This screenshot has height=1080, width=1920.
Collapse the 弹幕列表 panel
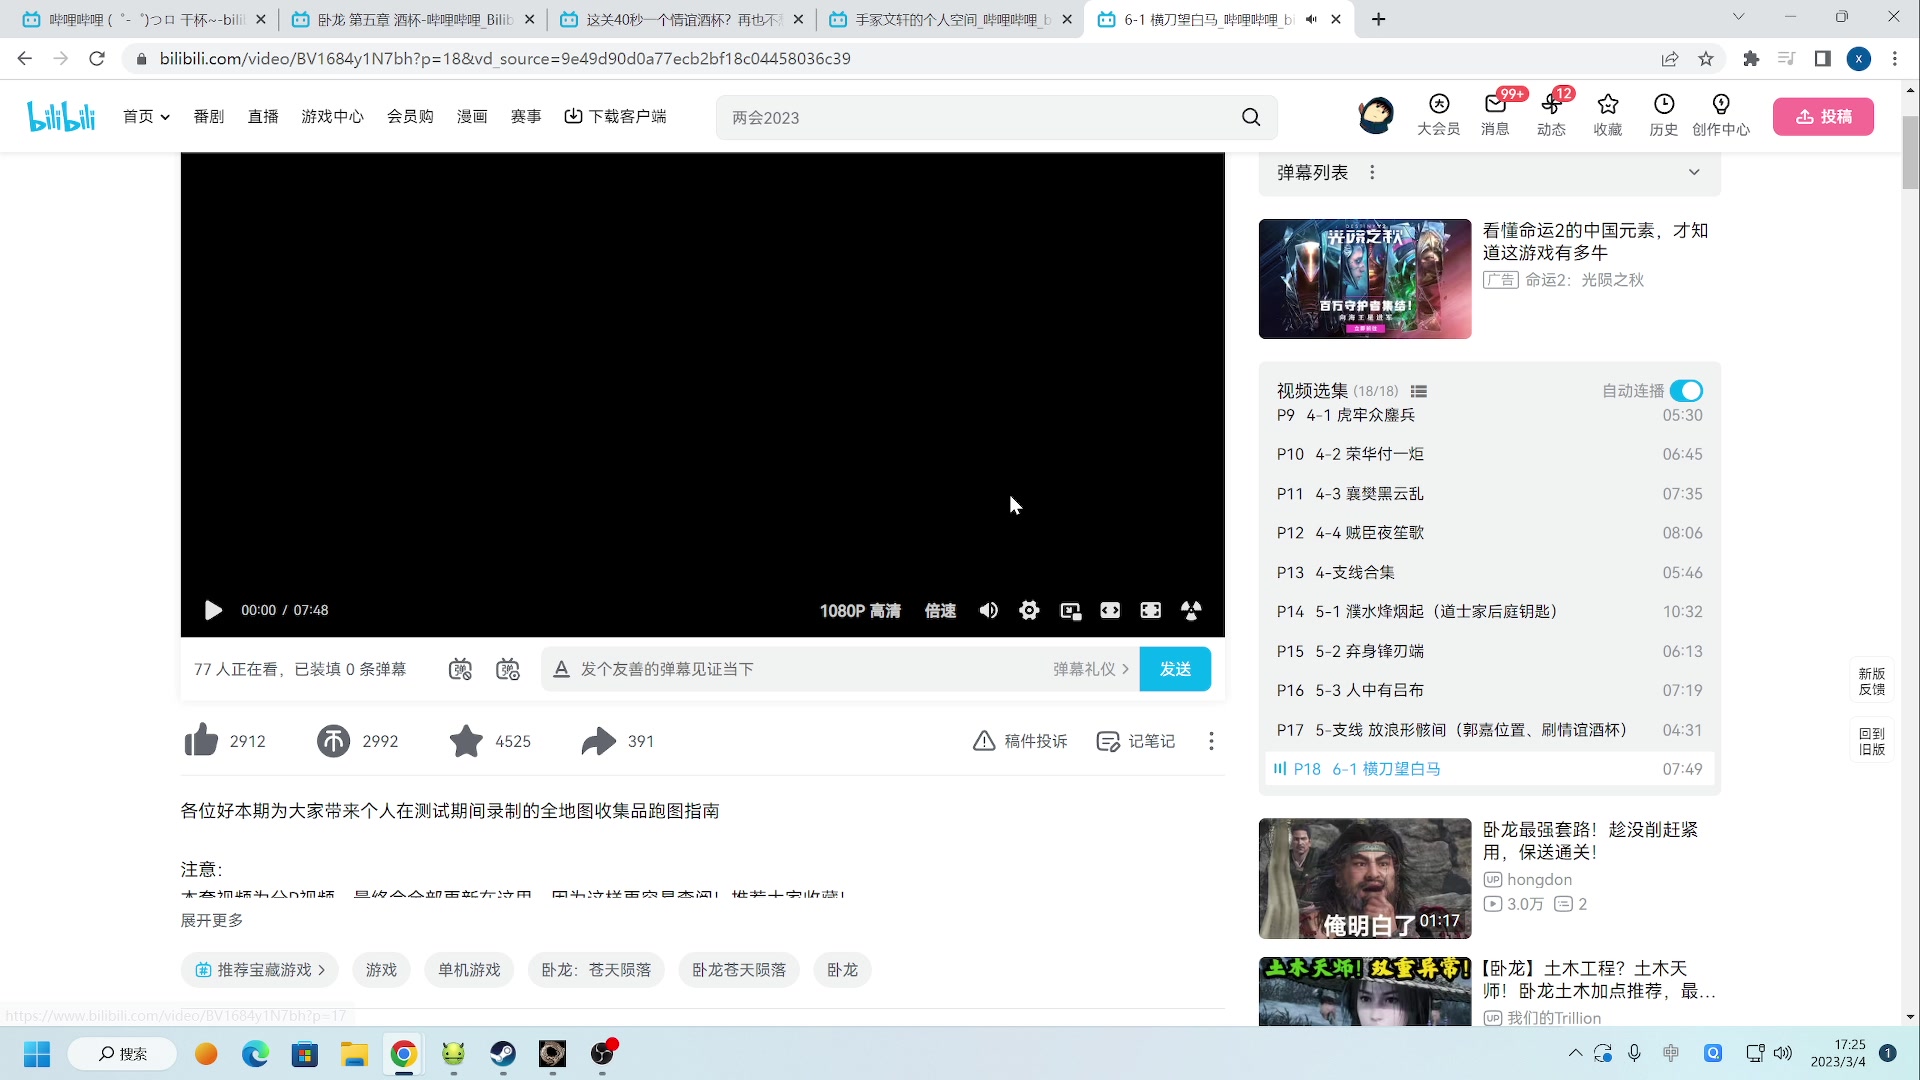pyautogui.click(x=1694, y=172)
